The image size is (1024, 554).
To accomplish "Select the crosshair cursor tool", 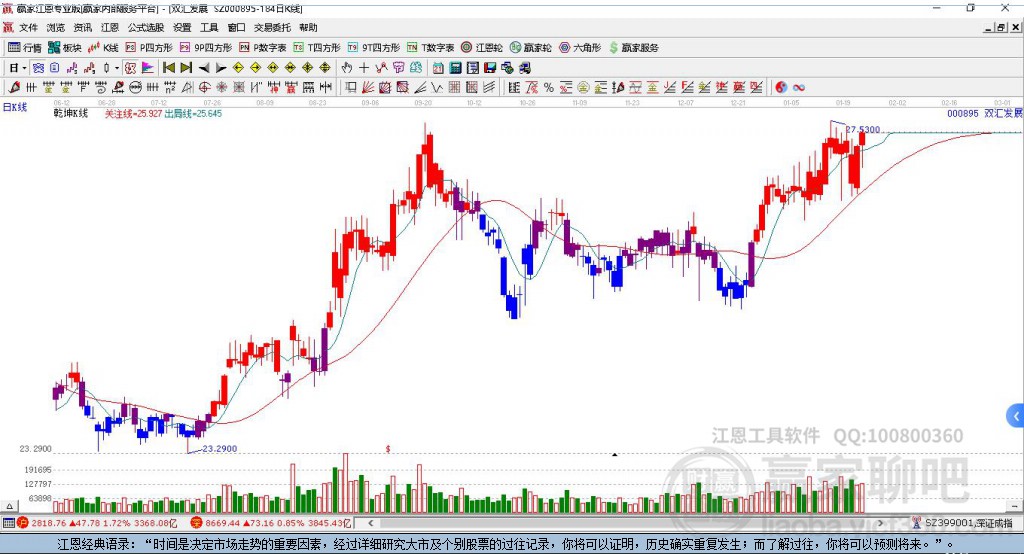I will 364,68.
